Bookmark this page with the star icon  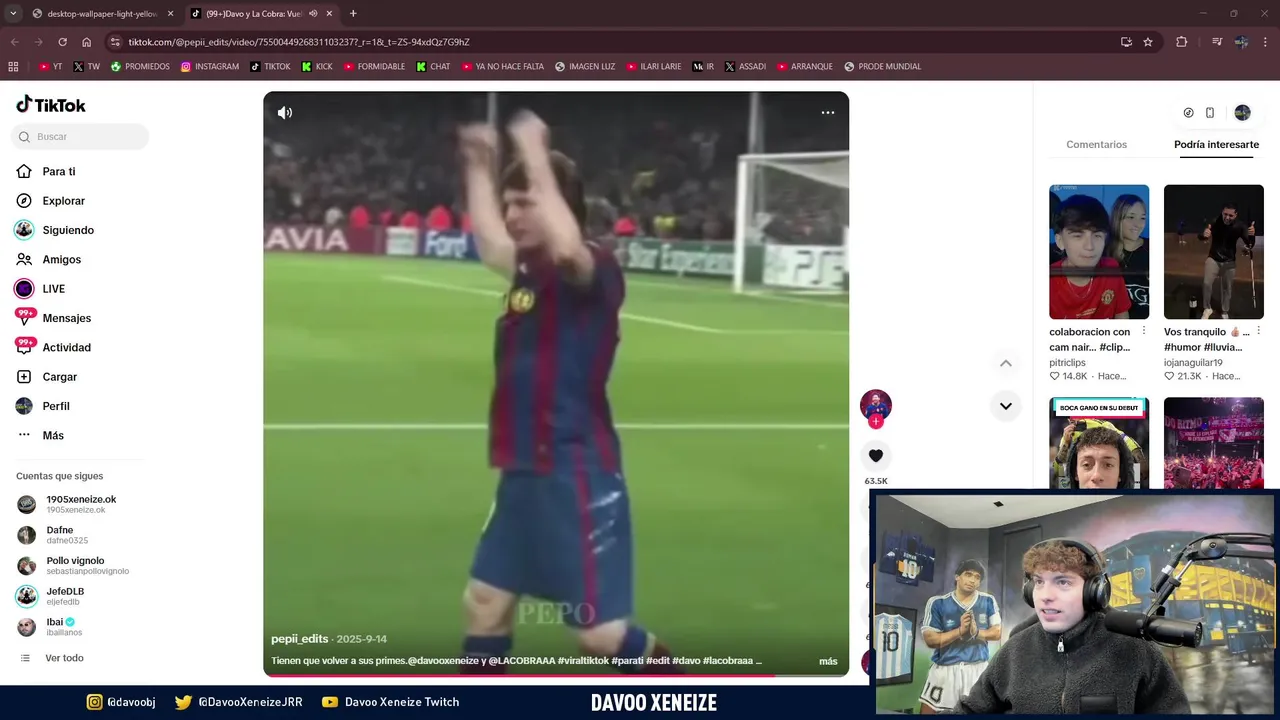coord(1148,42)
